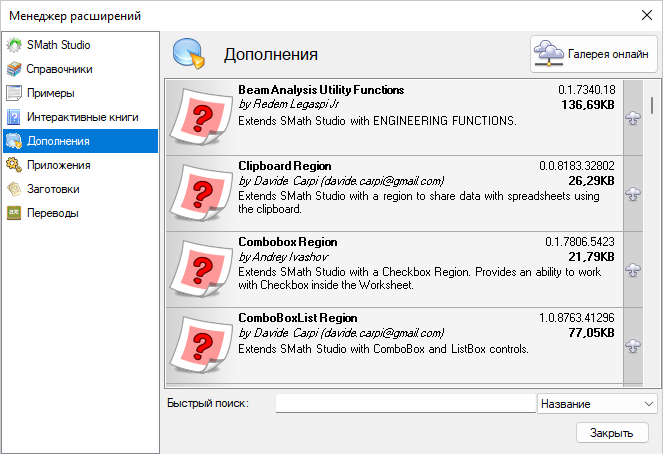Click the Заготовки icon in sidebar
663x454 pixels.
[14, 189]
